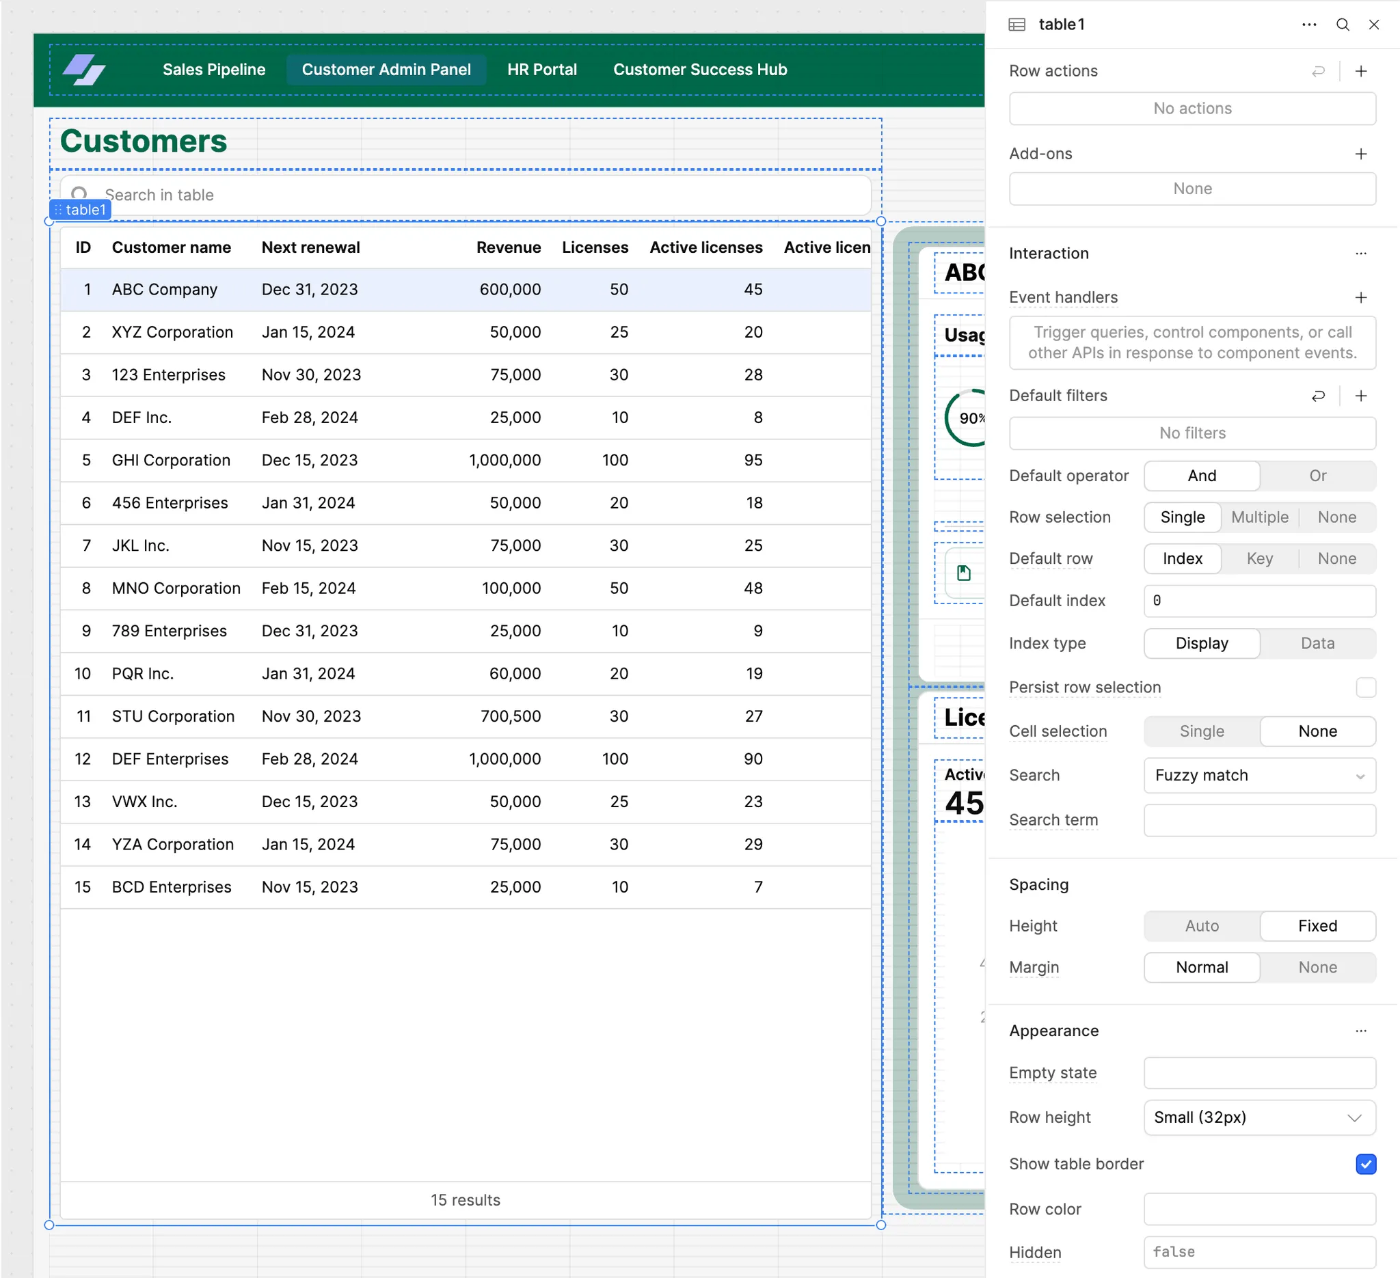Set row selection to Multiple
Image resolution: width=1400 pixels, height=1278 pixels.
pyautogui.click(x=1260, y=517)
